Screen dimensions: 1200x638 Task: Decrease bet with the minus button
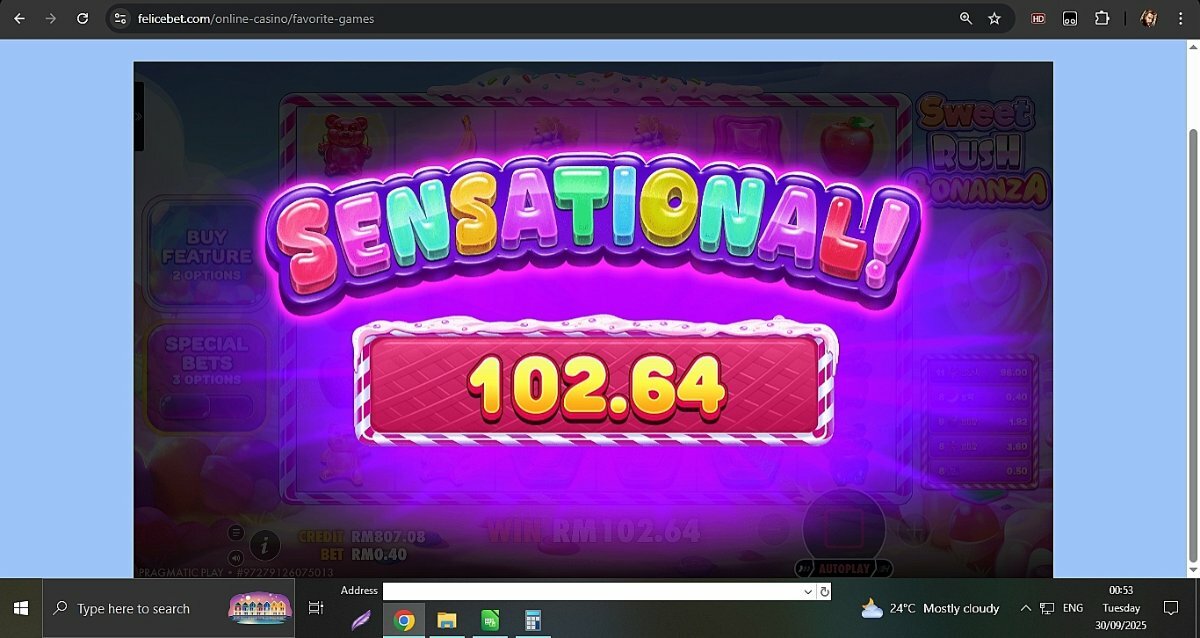coord(773,528)
